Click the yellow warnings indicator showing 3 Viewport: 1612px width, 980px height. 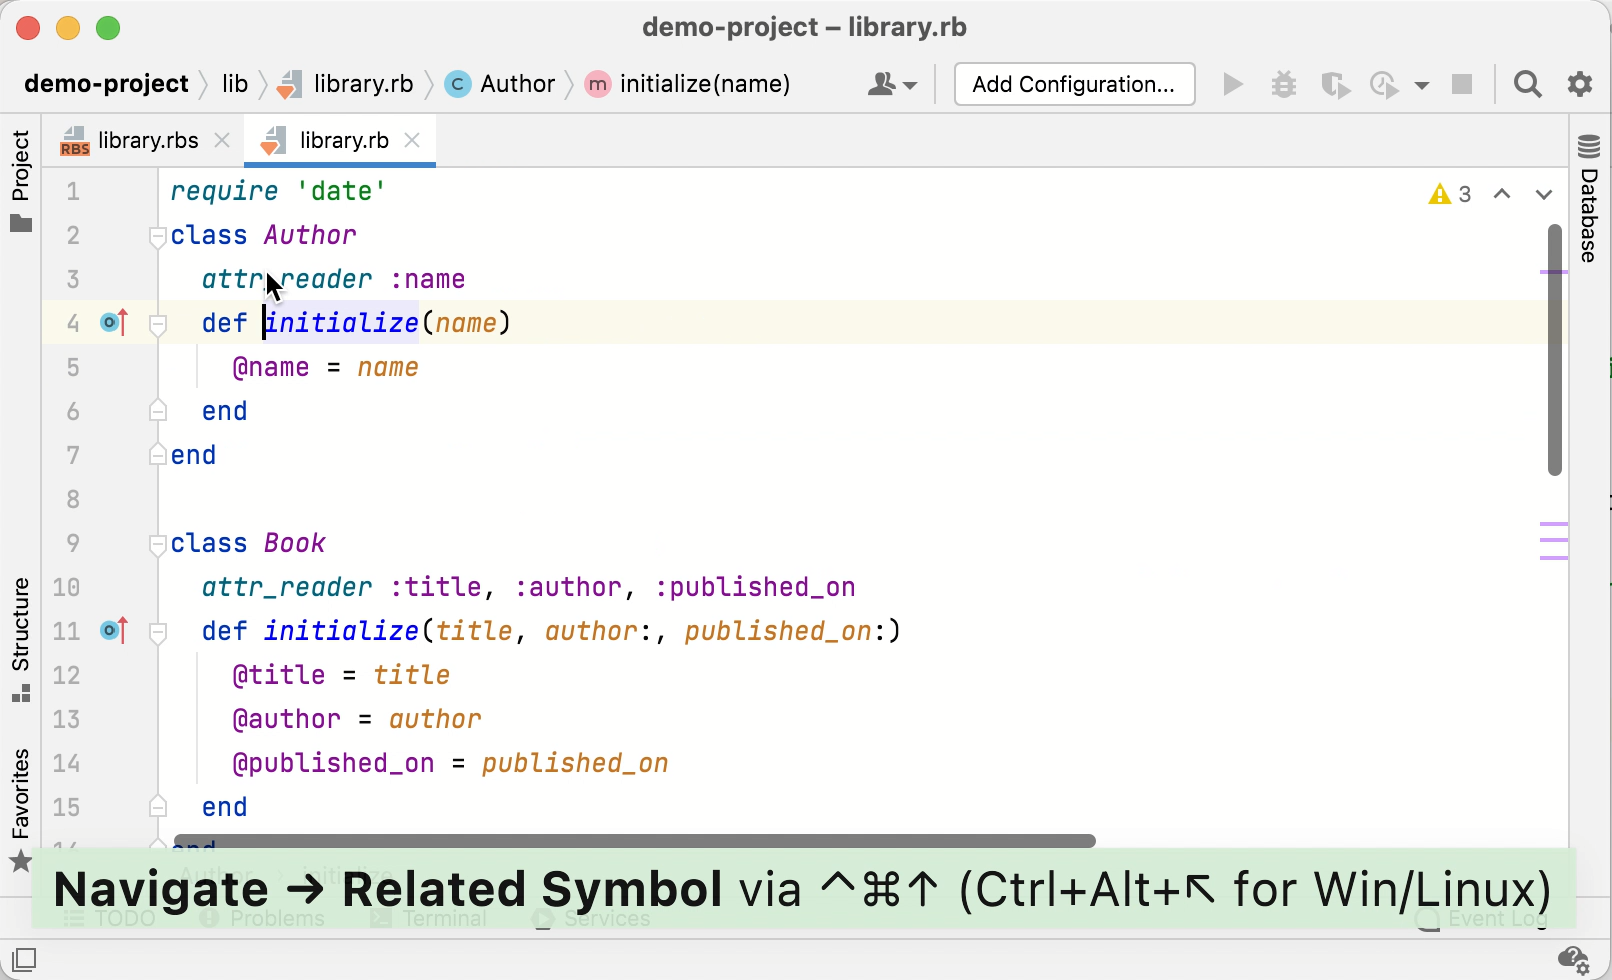click(x=1449, y=193)
